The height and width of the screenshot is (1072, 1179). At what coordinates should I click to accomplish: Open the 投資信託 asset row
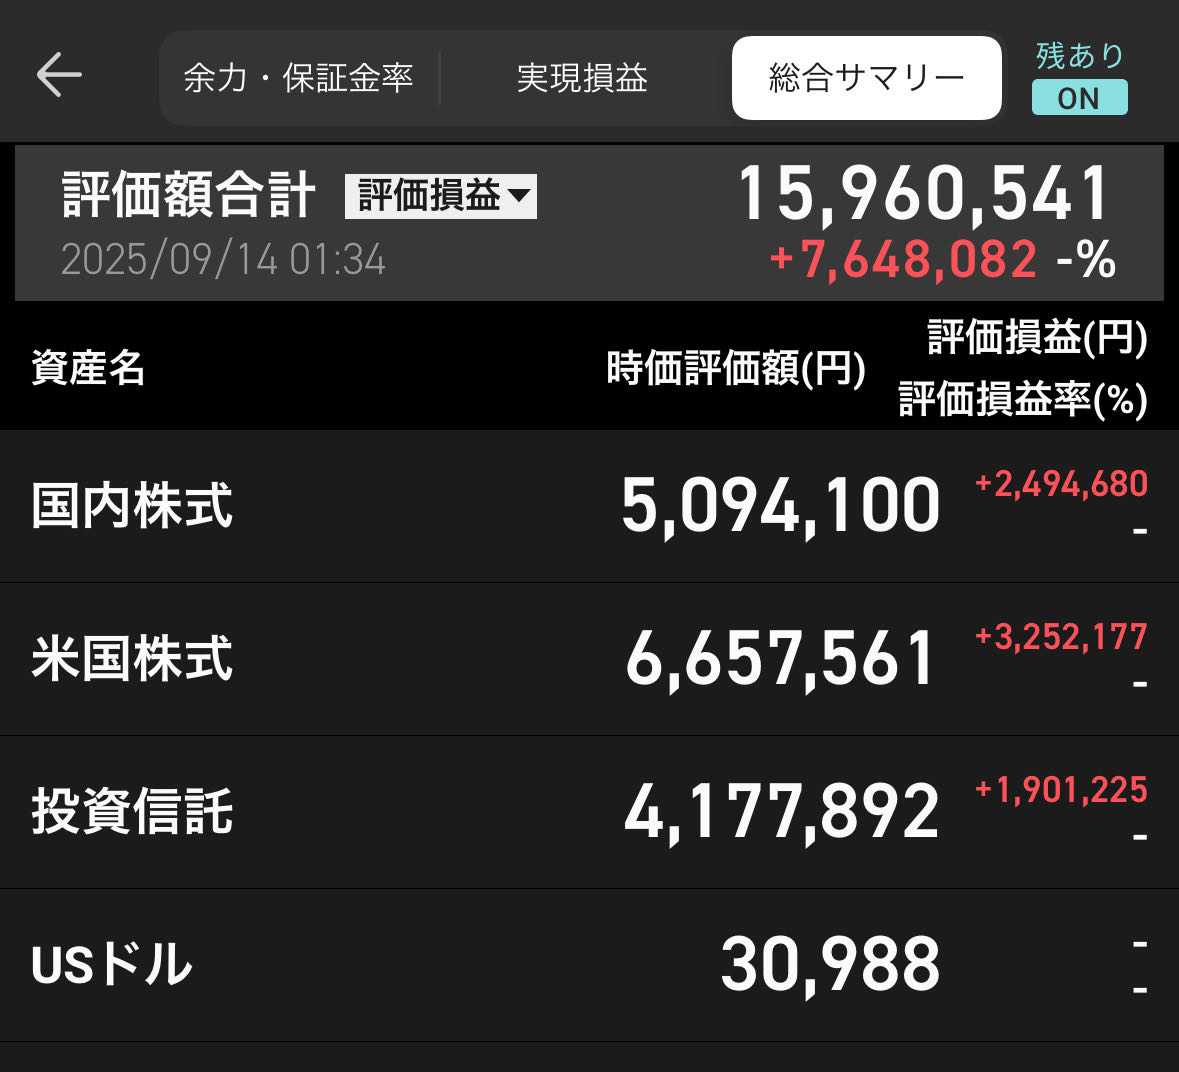click(x=590, y=813)
